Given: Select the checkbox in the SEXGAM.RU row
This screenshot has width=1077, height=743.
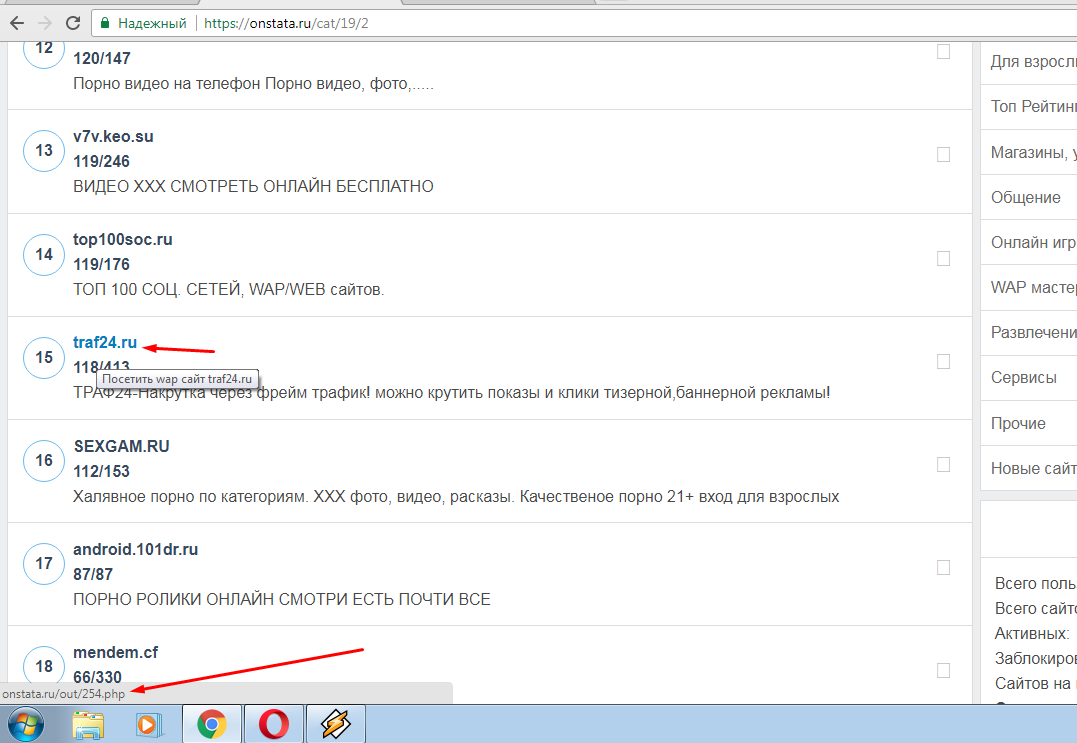Looking at the screenshot, I should [943, 464].
